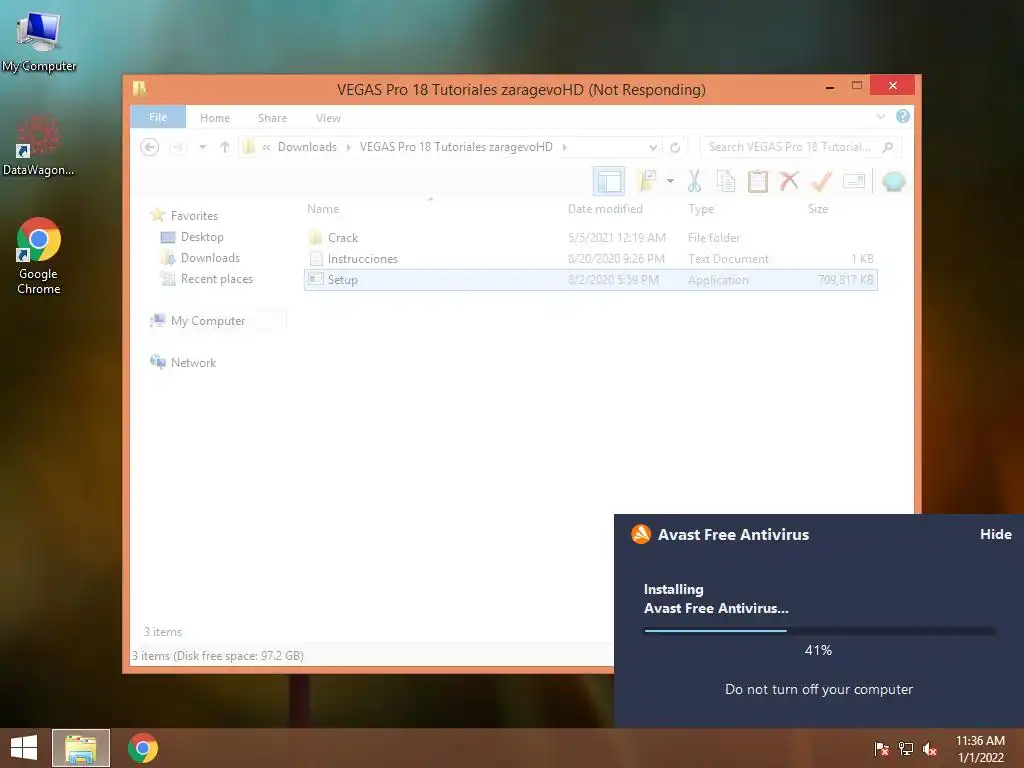Sort files by Name column header
The image size is (1024, 768).
[323, 209]
